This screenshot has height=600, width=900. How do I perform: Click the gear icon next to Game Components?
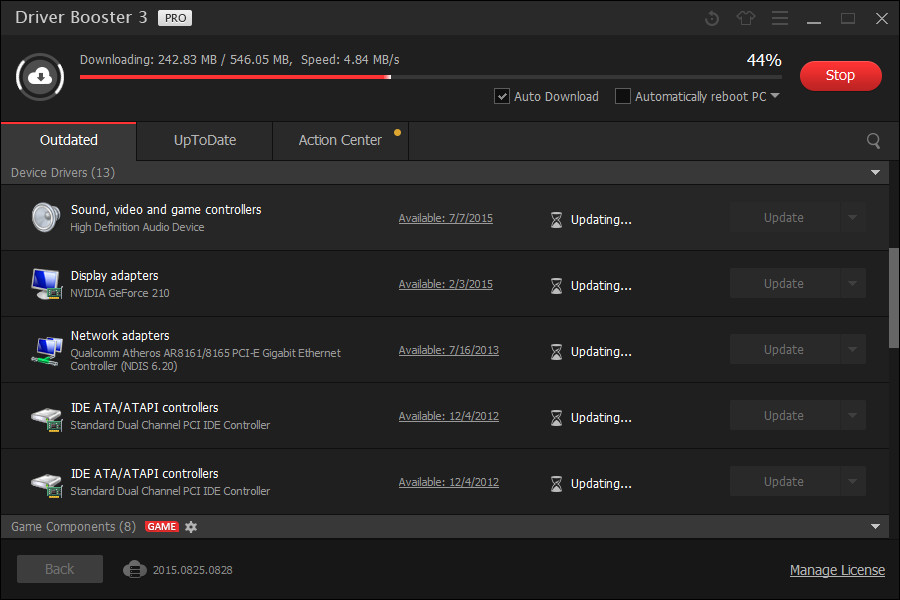point(190,526)
